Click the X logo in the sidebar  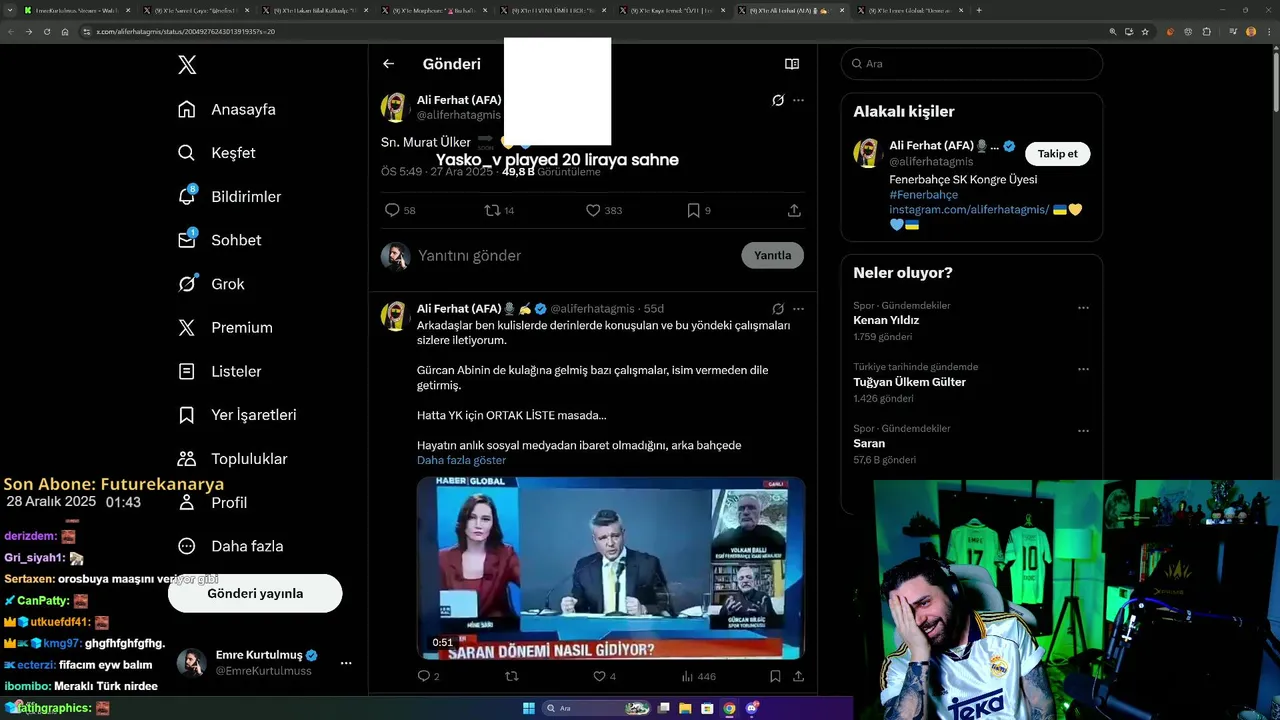187,65
